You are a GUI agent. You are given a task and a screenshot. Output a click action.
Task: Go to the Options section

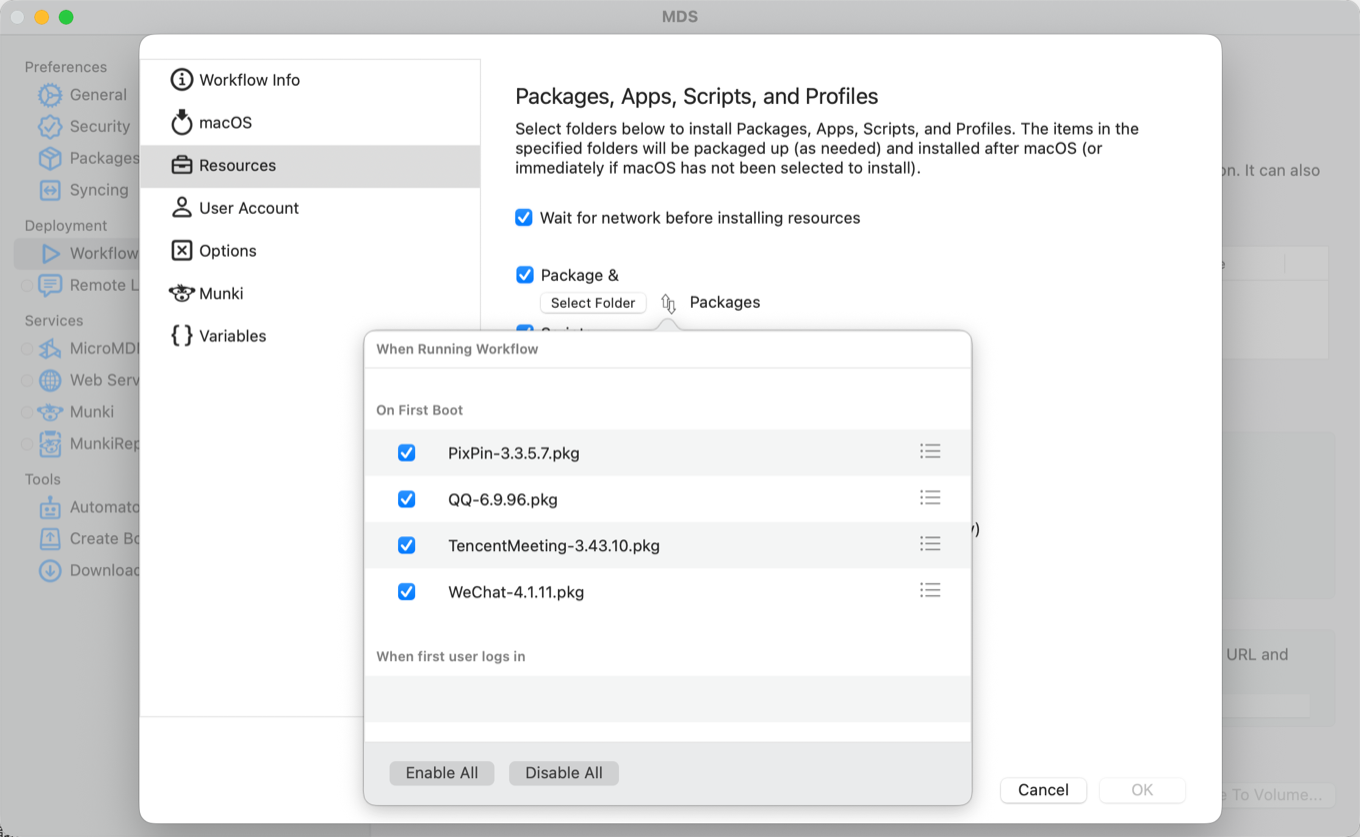pyautogui.click(x=310, y=251)
